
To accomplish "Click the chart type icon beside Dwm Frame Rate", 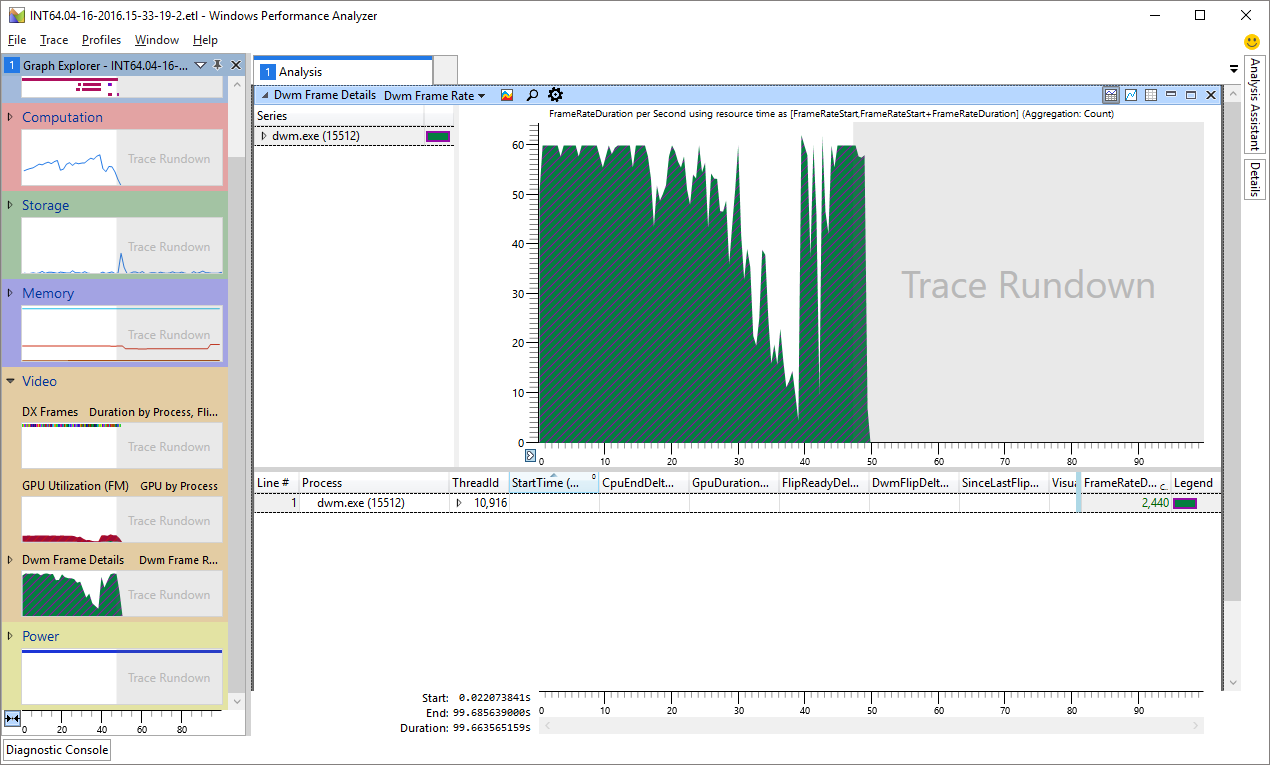I will 507,95.
